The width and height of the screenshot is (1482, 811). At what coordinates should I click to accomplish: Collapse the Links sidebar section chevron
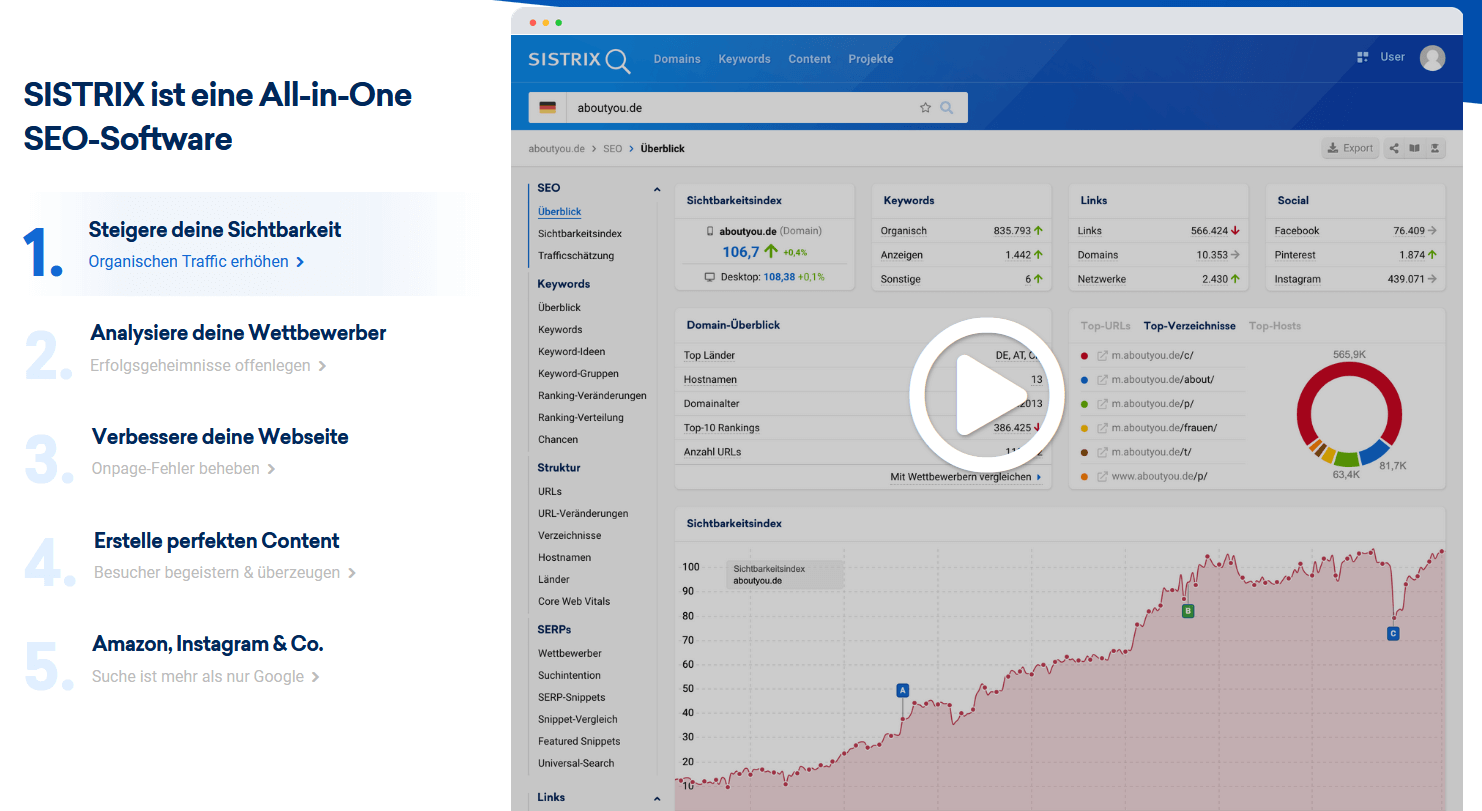click(x=657, y=798)
